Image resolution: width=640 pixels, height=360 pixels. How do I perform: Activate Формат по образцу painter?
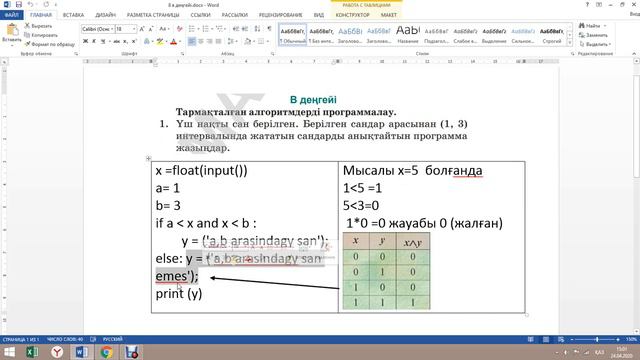pos(49,44)
